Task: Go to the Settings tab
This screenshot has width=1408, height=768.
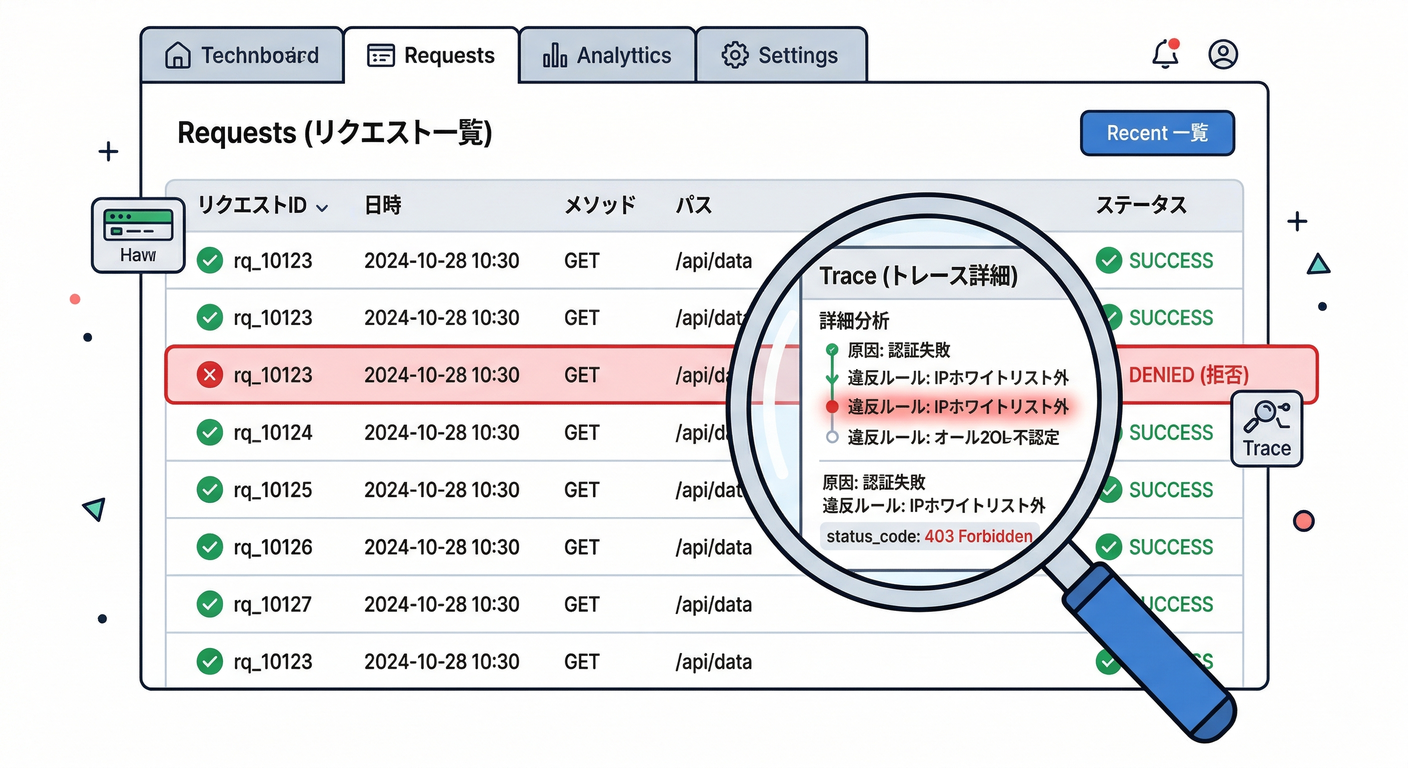Action: pyautogui.click(x=780, y=55)
